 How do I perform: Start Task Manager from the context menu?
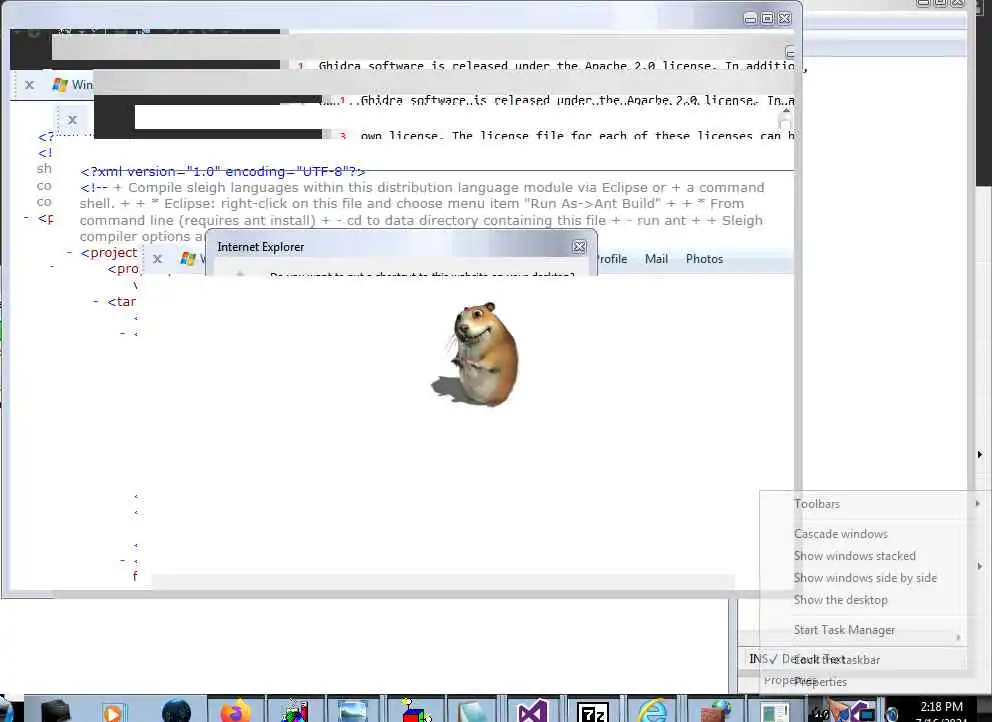point(845,630)
